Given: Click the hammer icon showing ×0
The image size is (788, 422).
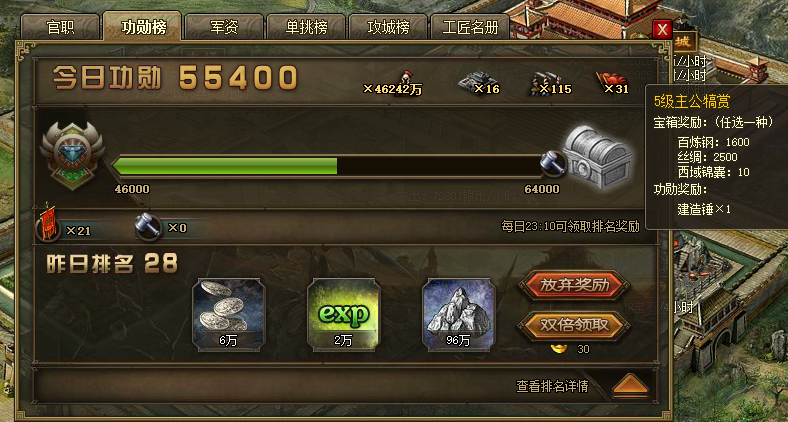Looking at the screenshot, I should (x=148, y=227).
